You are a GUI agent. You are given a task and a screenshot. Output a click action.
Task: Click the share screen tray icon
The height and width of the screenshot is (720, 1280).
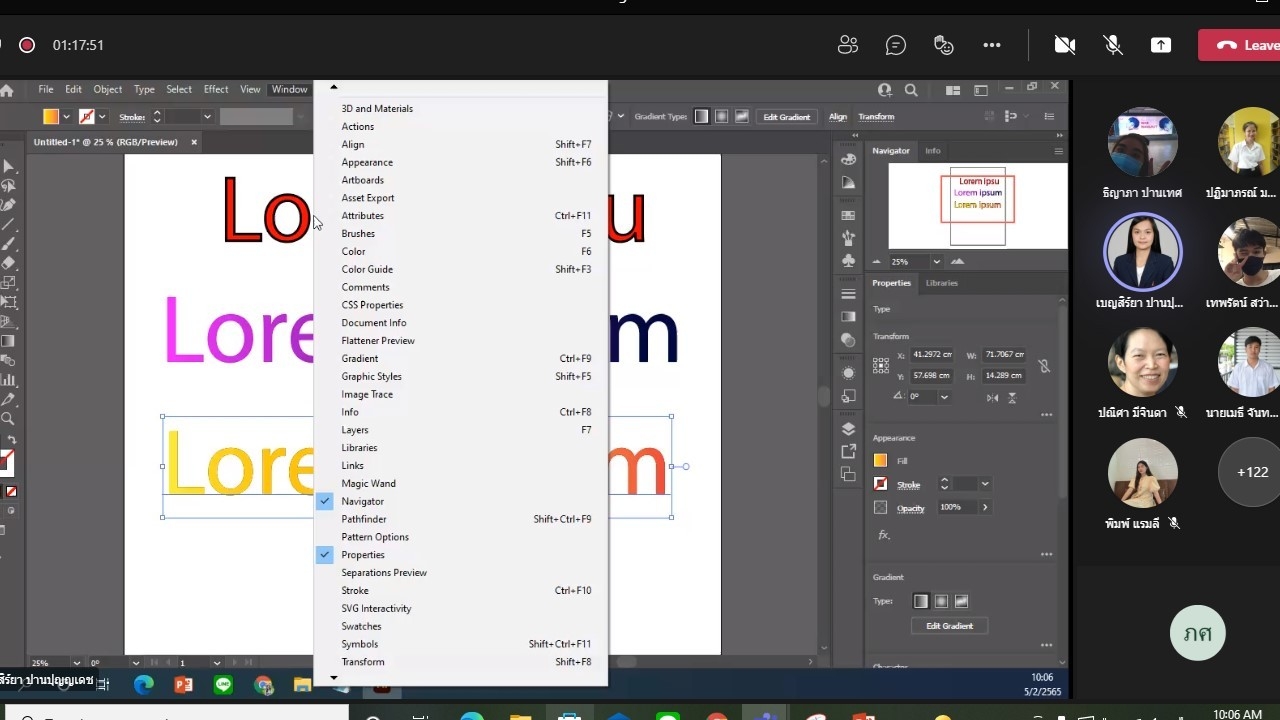1161,45
